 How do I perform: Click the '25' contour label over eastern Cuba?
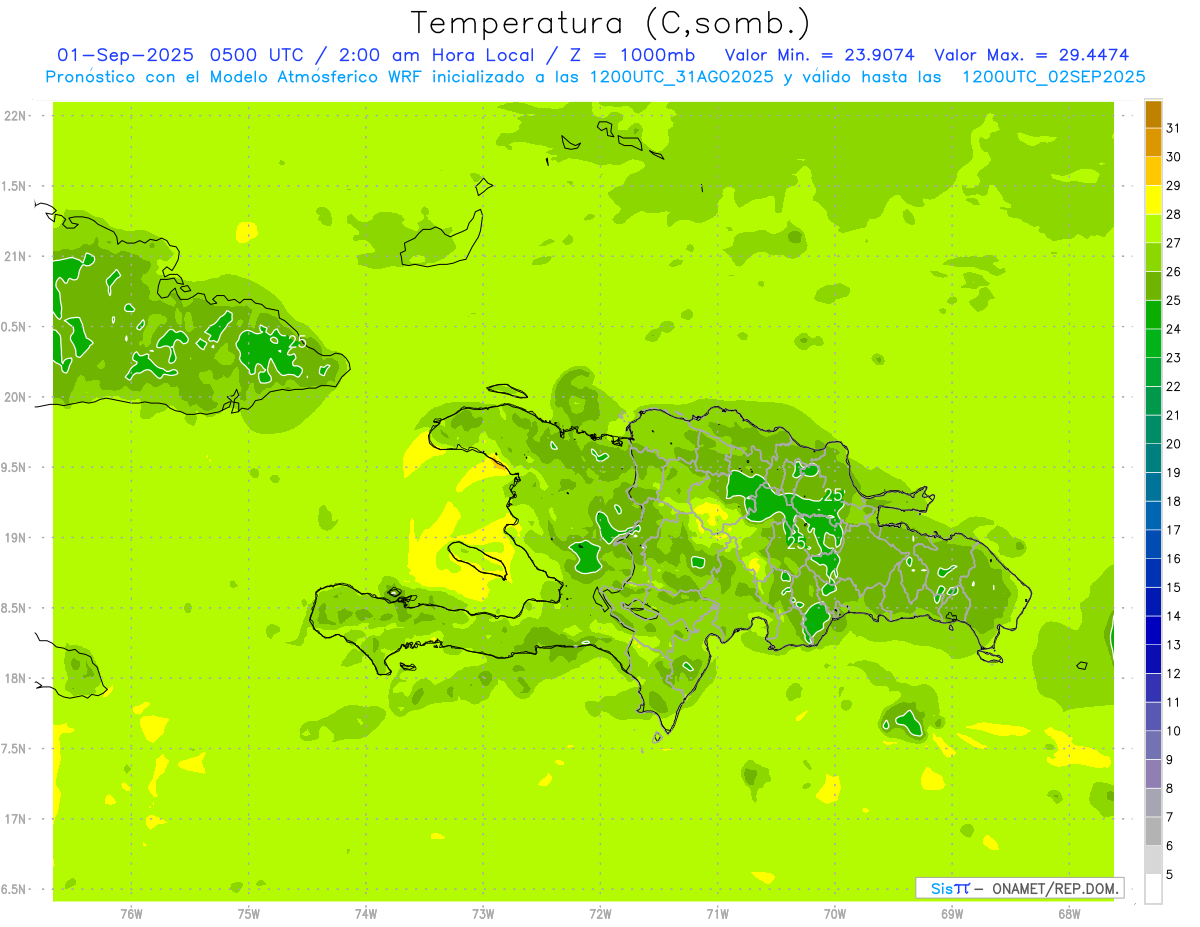pyautogui.click(x=297, y=342)
